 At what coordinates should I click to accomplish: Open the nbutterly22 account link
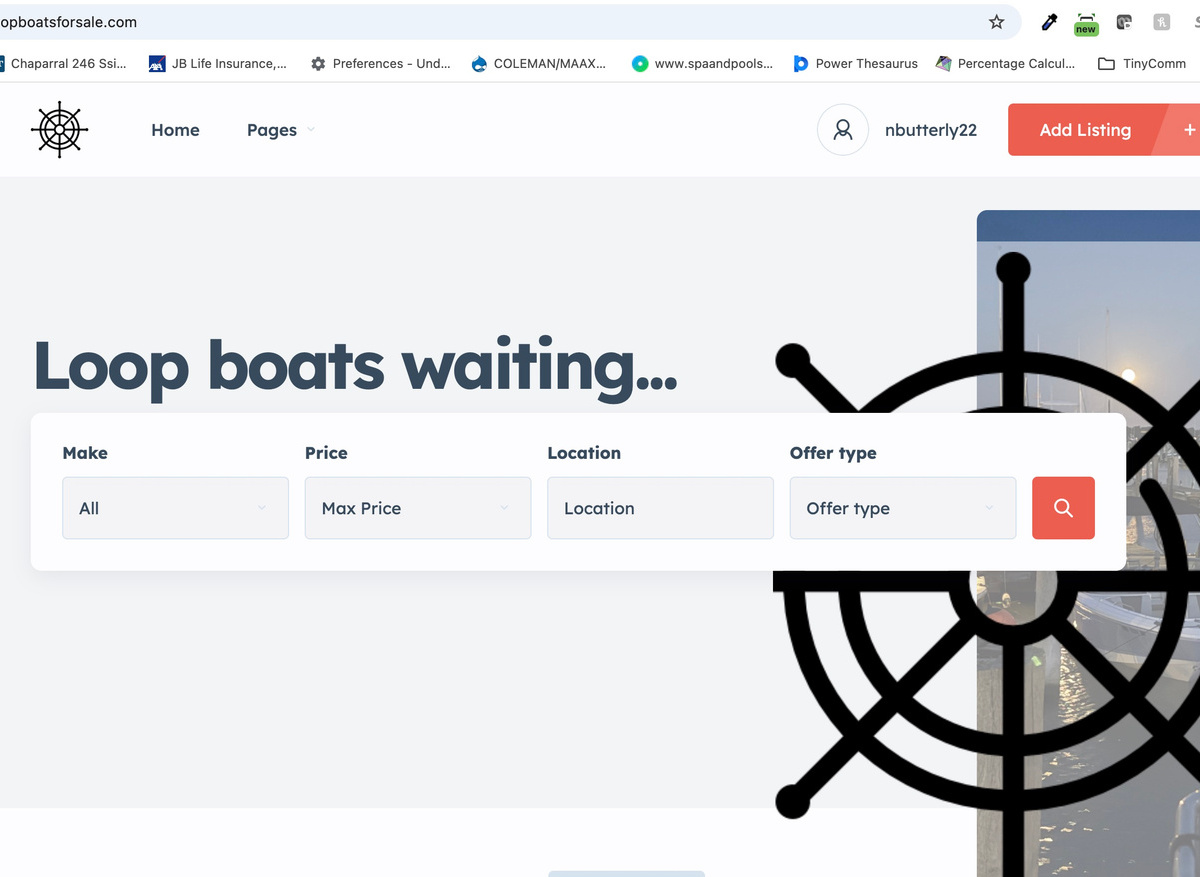(931, 130)
